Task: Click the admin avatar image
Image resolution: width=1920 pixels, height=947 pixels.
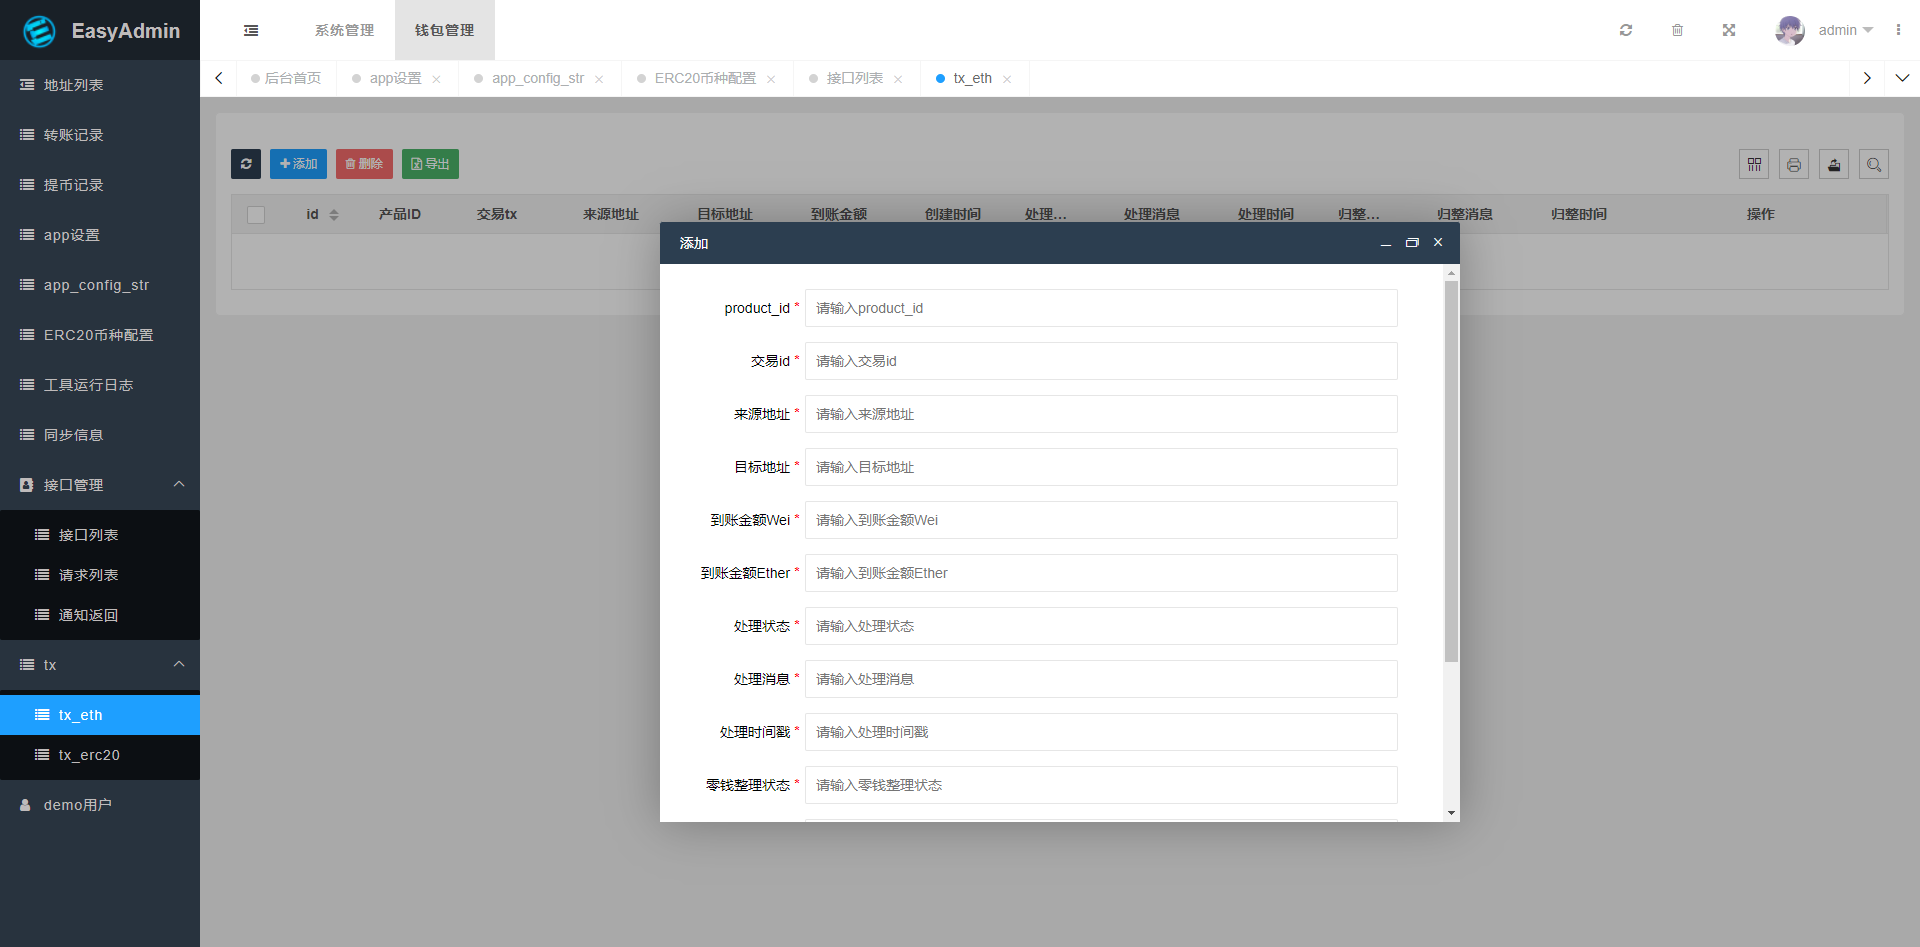Action: click(1790, 30)
